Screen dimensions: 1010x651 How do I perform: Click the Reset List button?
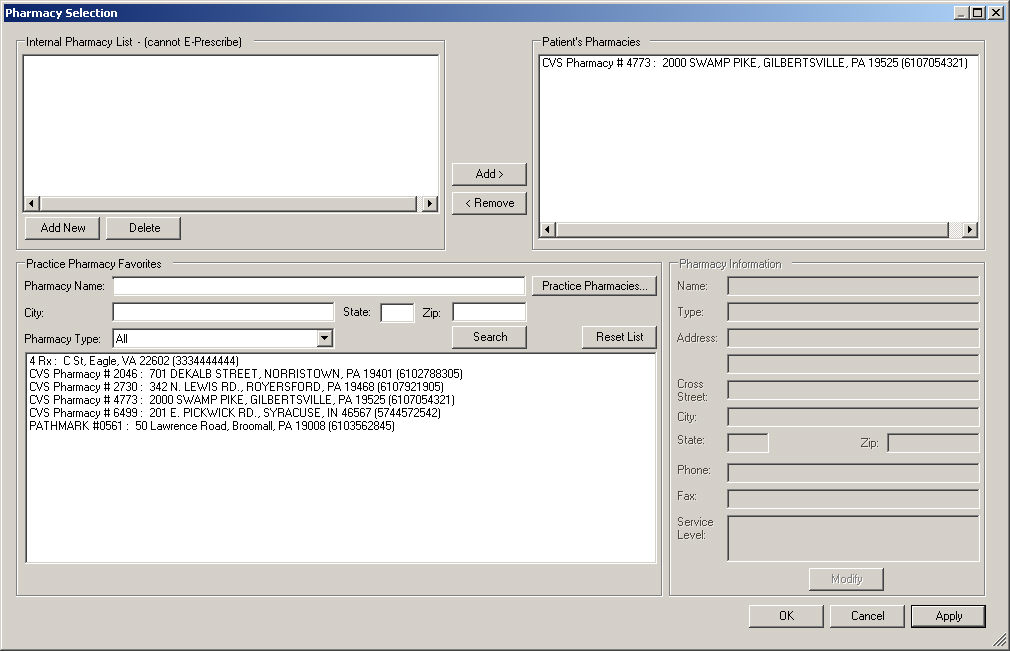coord(619,337)
